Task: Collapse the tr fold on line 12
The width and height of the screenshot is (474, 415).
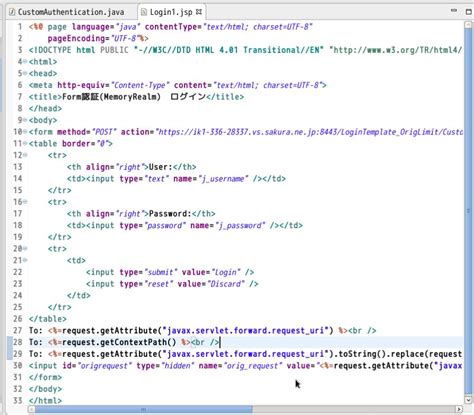Action: (25, 155)
